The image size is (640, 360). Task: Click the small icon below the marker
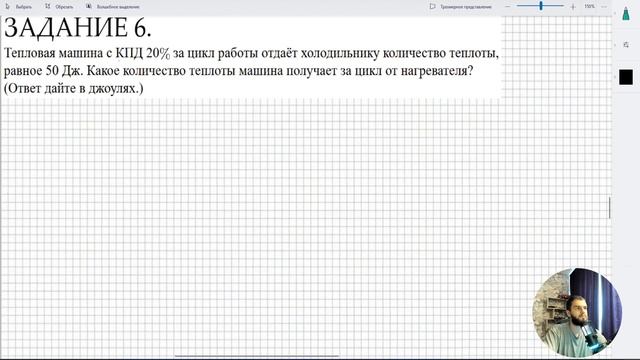click(x=626, y=45)
